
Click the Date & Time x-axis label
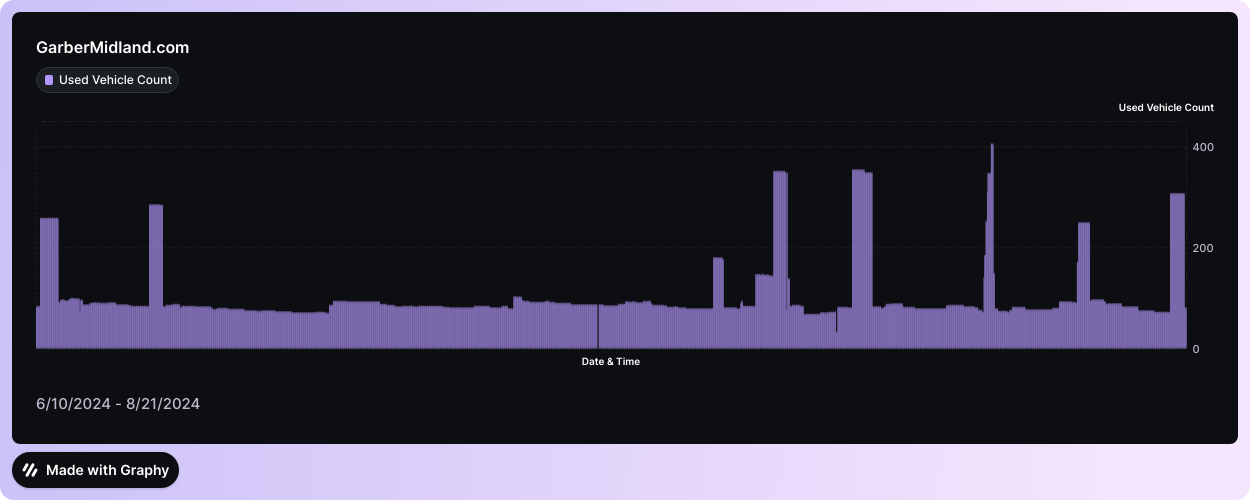pos(610,361)
